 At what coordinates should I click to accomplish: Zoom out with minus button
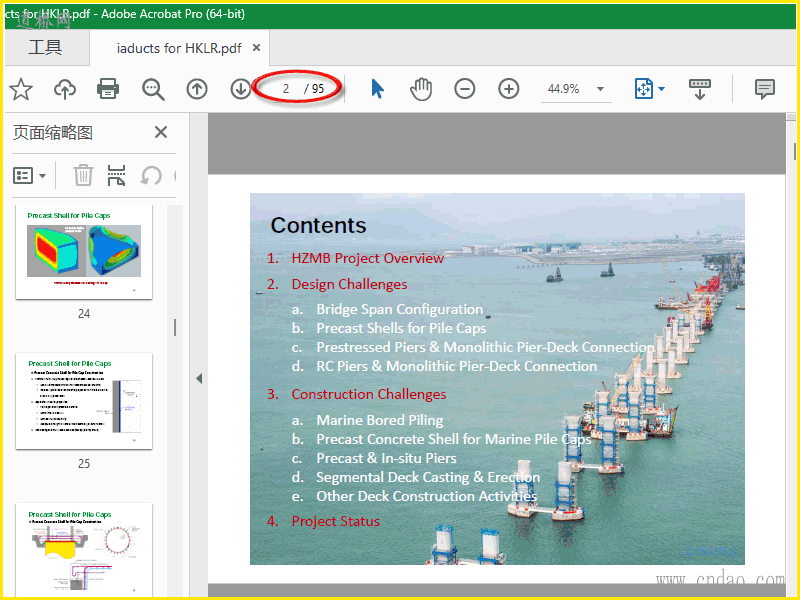coord(465,89)
